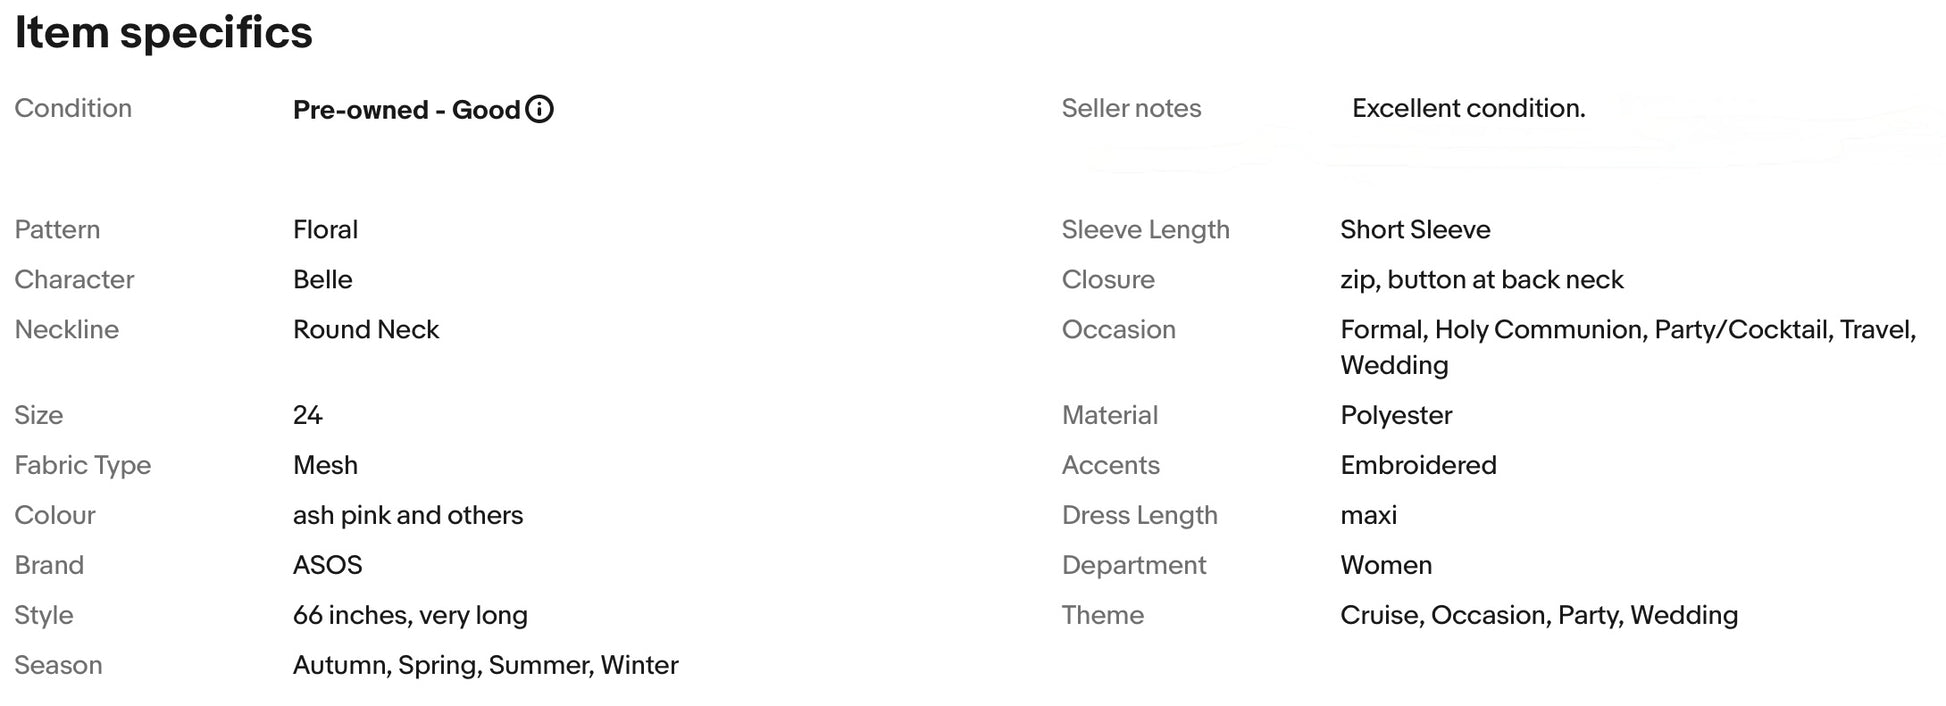Viewport: 1946px width, 706px height.
Task: Select the Floral pattern value
Action: click(x=325, y=229)
